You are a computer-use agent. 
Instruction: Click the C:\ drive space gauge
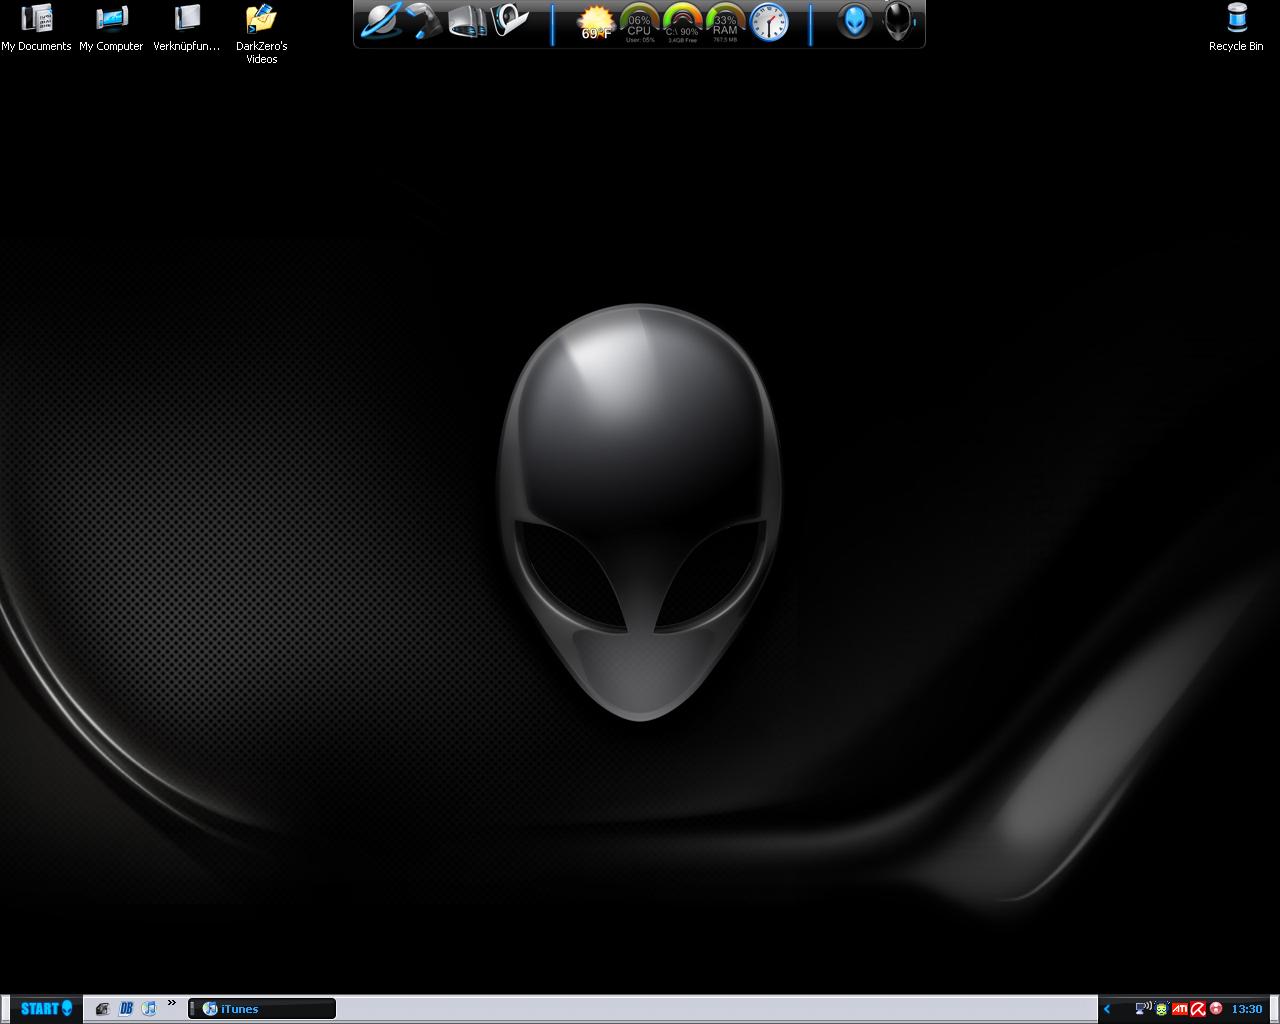(683, 23)
